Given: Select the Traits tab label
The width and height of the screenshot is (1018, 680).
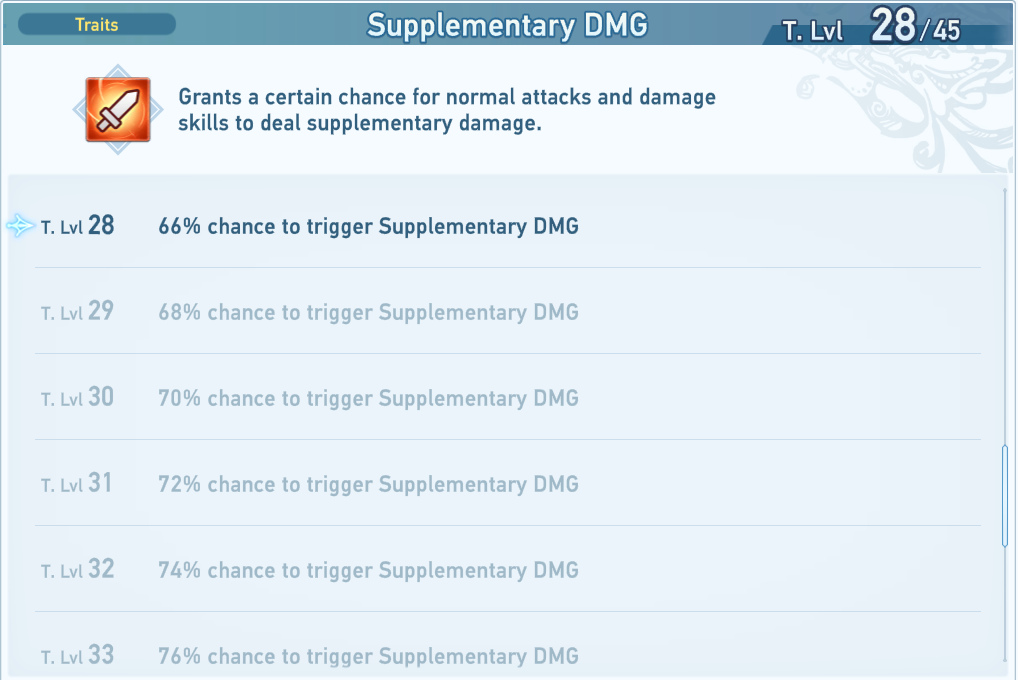Looking at the screenshot, I should point(97,24).
